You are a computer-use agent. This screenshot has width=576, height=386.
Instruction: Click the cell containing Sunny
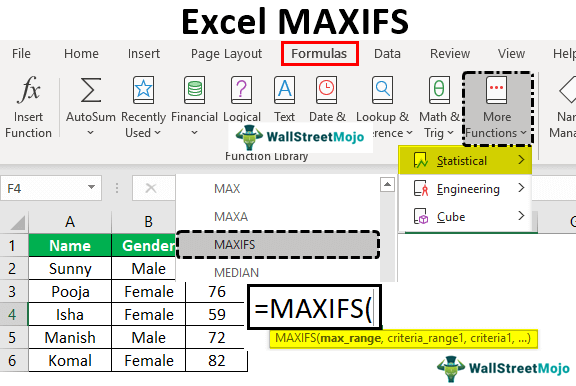[x=70, y=268]
